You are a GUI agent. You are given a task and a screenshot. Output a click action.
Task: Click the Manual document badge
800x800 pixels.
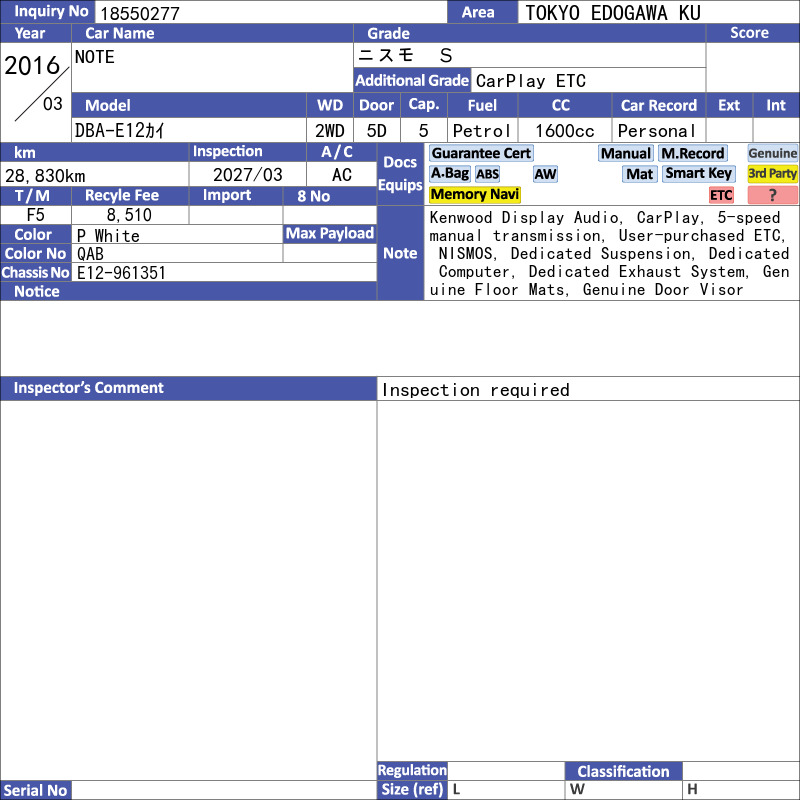click(x=626, y=153)
